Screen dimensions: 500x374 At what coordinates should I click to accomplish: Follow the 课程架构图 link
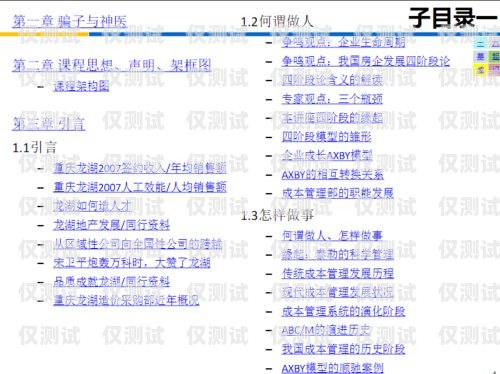[81, 86]
